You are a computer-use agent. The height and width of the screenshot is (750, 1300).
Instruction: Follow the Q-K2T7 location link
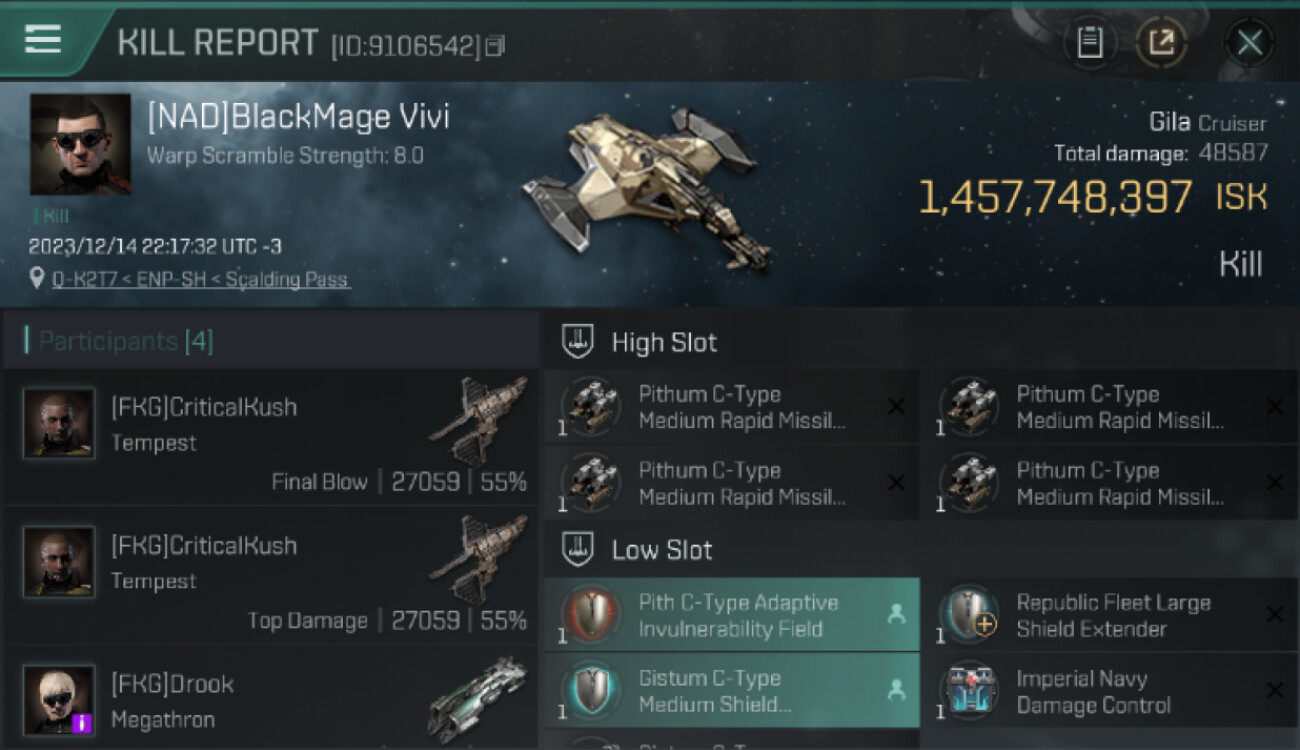[x=200, y=279]
